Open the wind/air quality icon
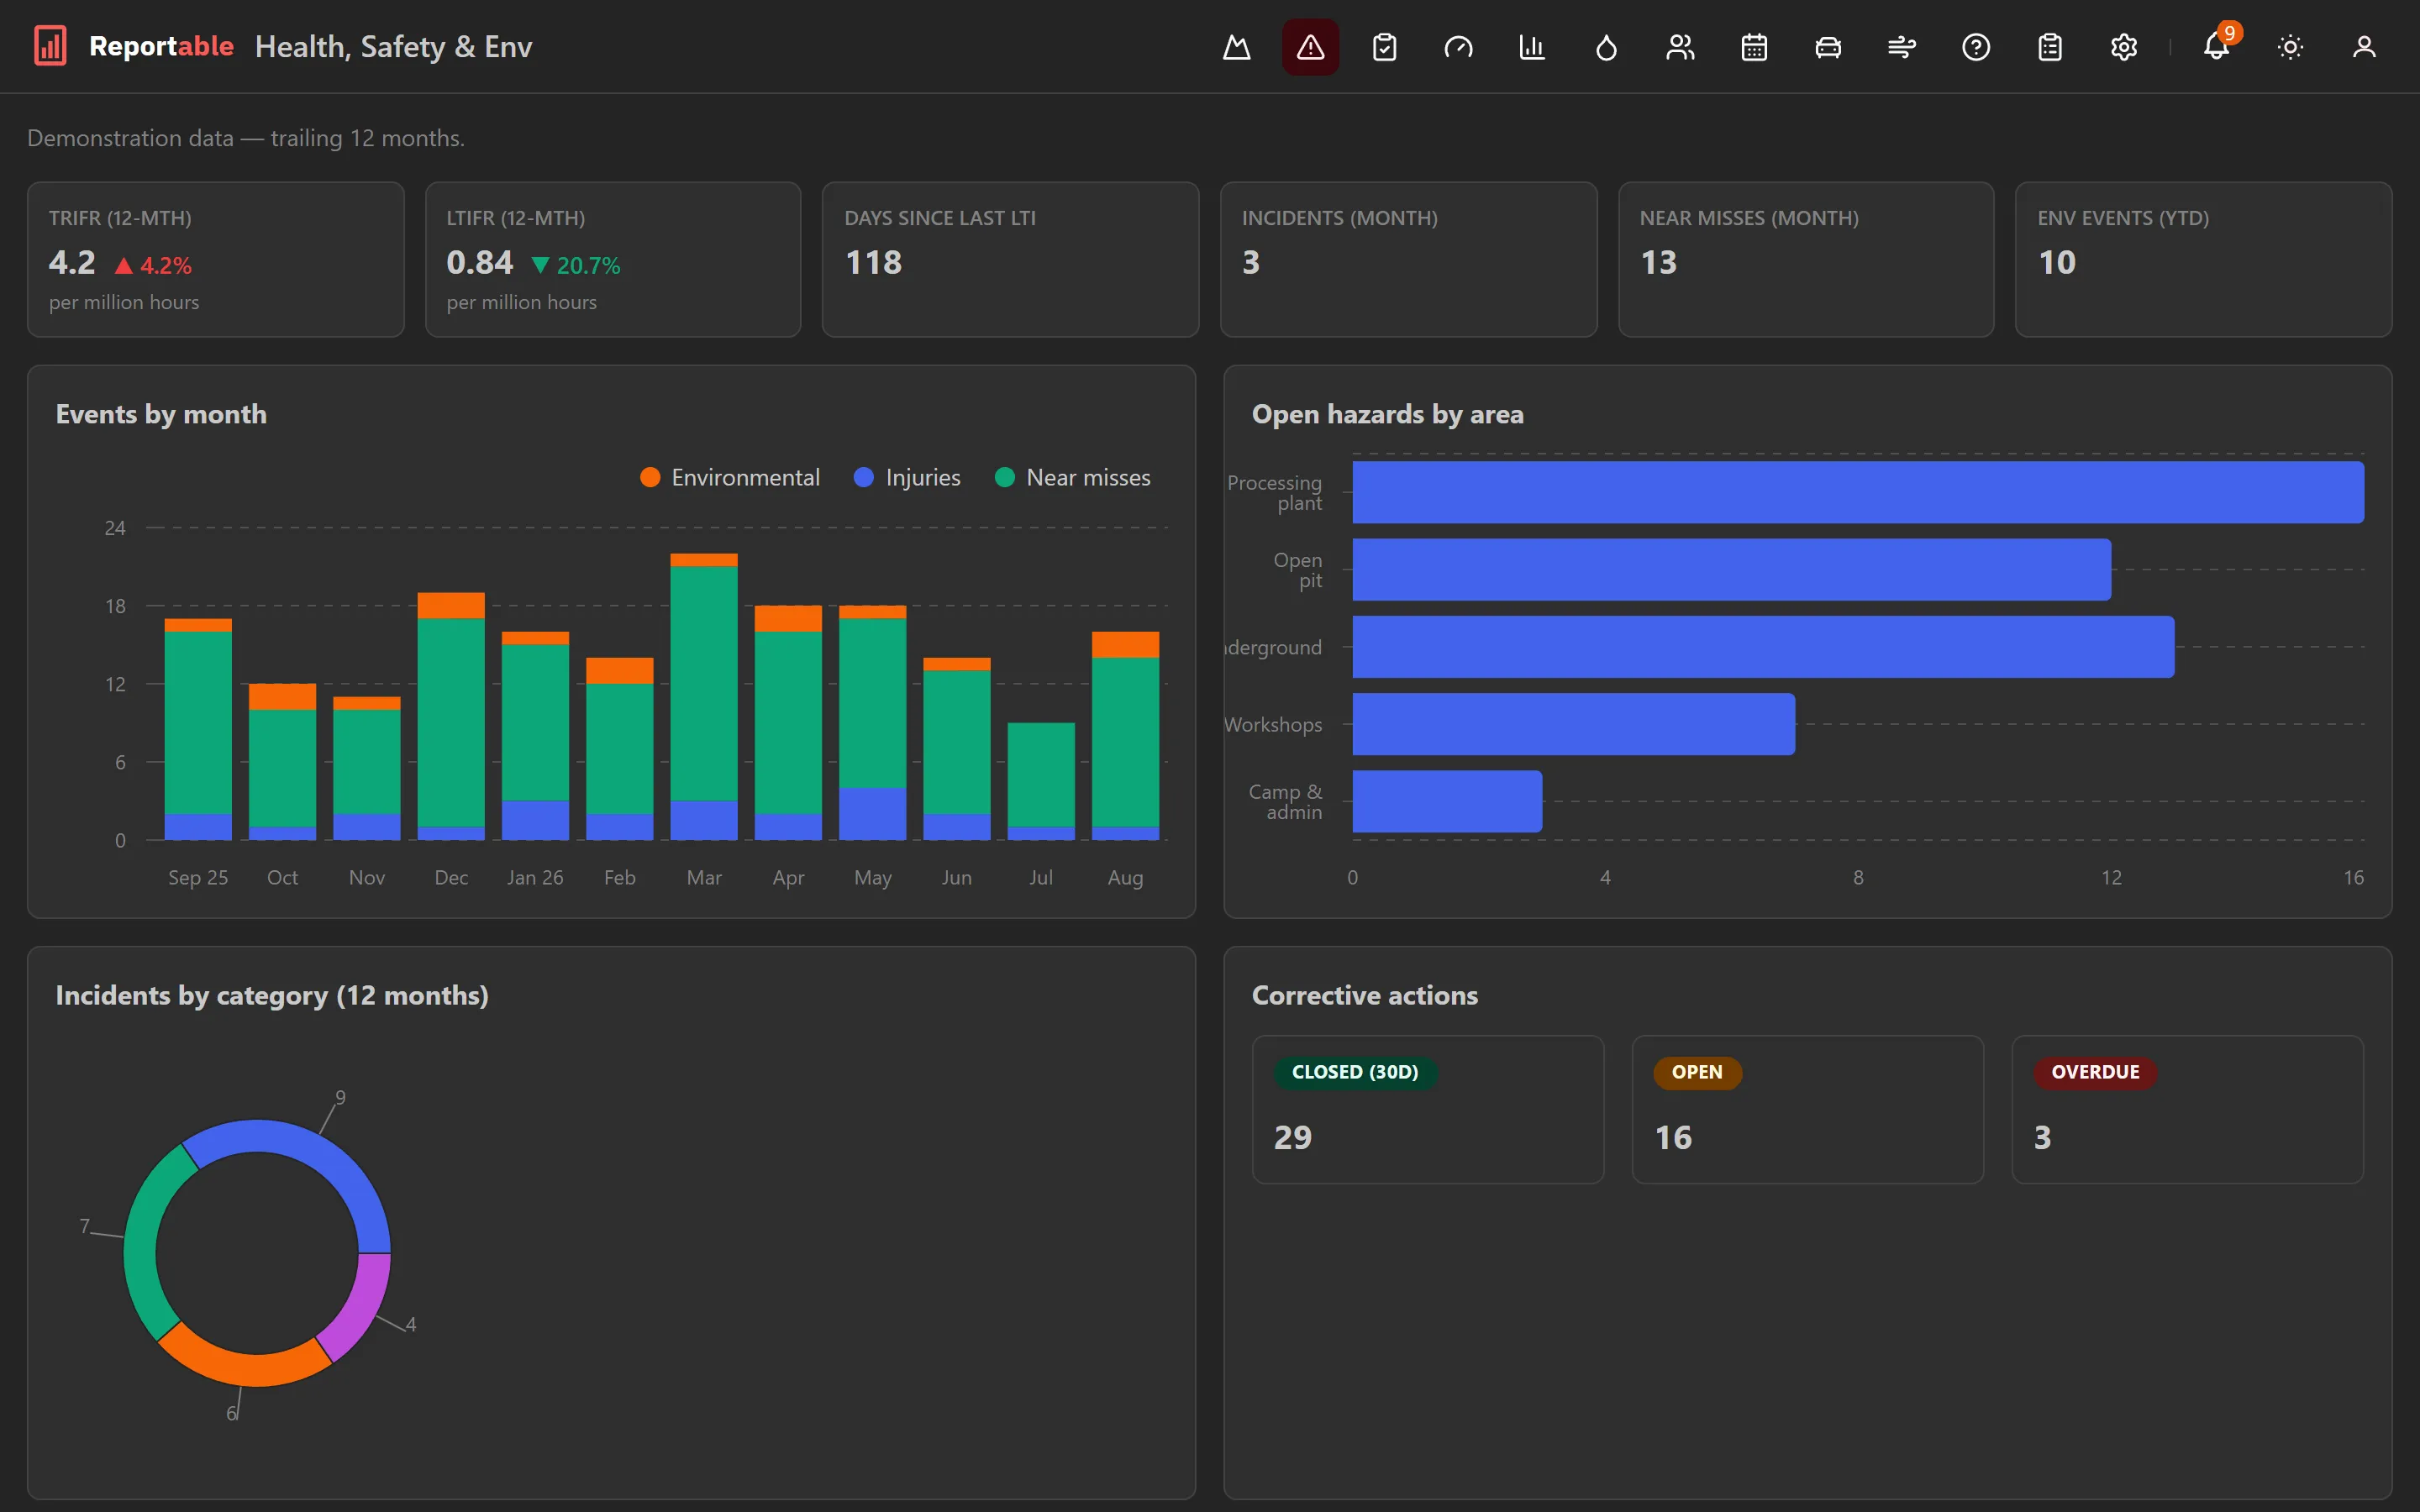 point(1902,47)
